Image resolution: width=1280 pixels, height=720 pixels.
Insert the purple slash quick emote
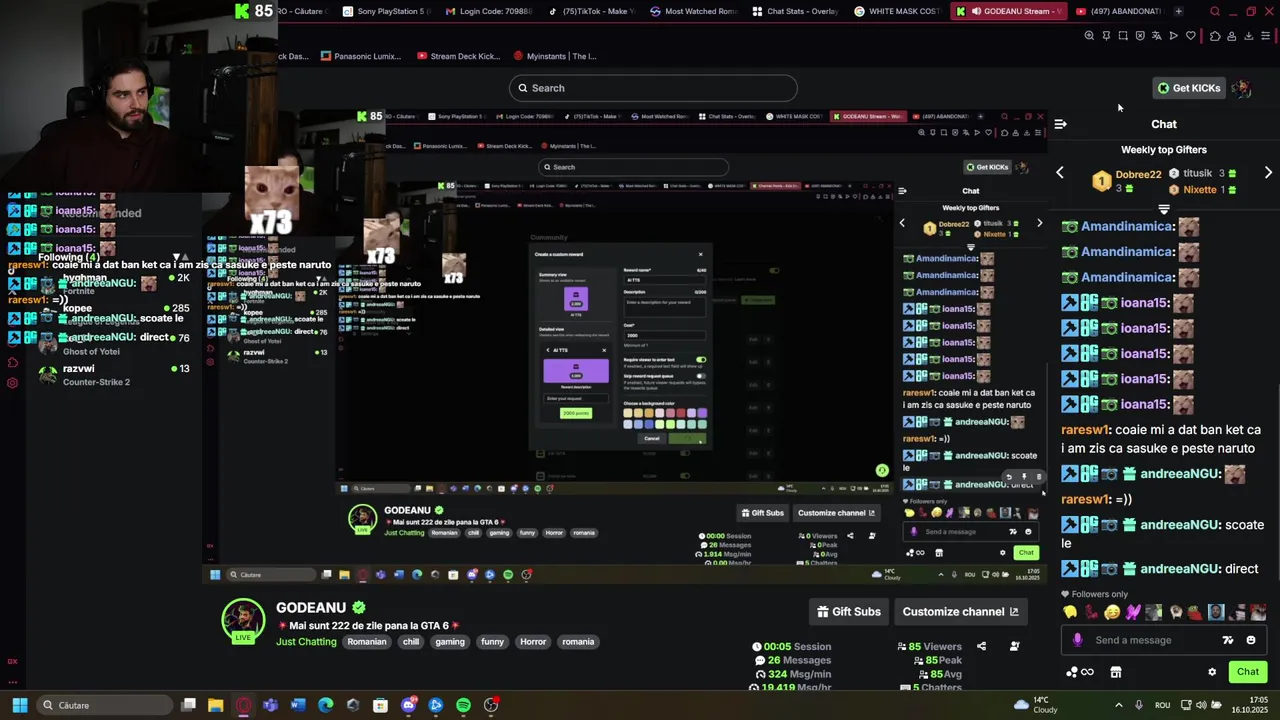1133,613
